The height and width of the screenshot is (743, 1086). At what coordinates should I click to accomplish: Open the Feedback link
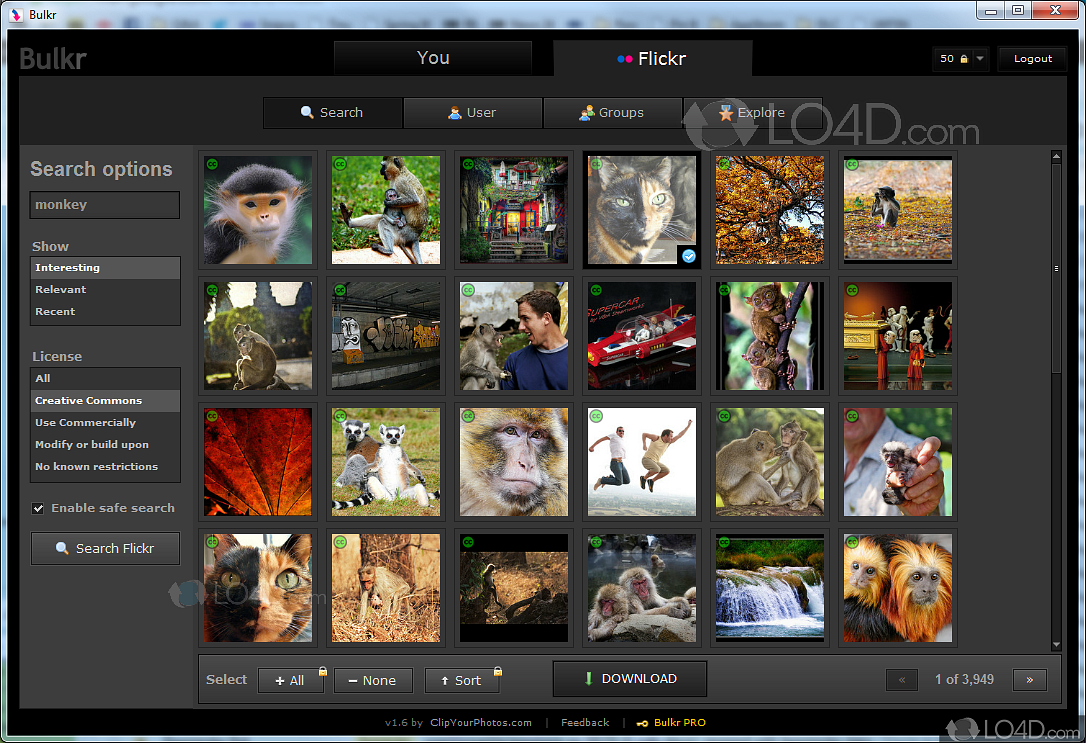pyautogui.click(x=585, y=722)
